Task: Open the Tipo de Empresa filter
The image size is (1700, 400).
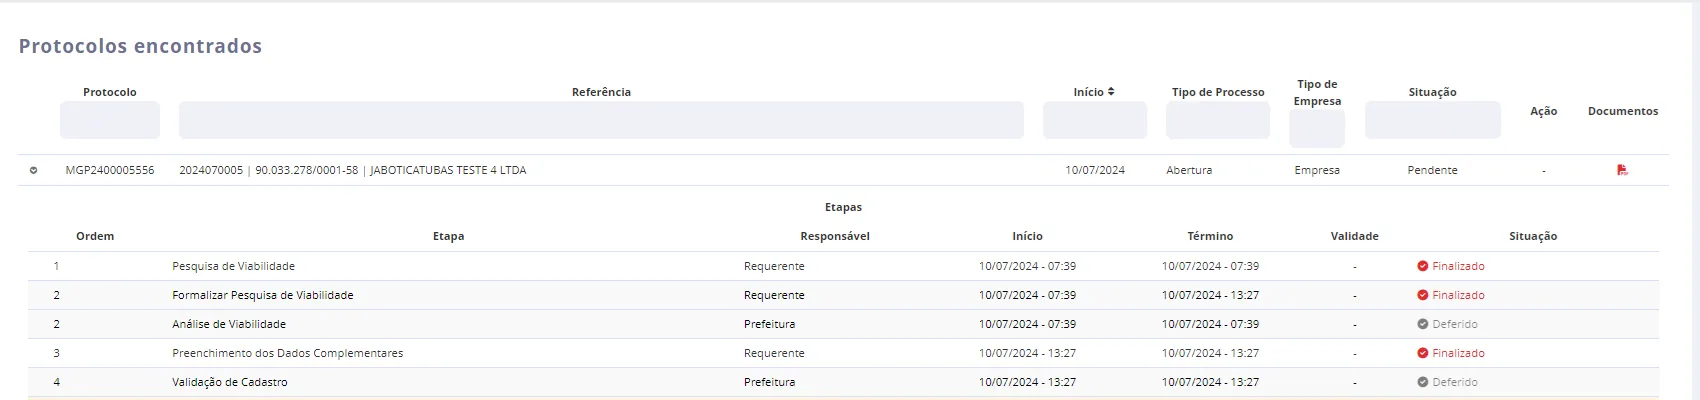Action: pos(1317,129)
